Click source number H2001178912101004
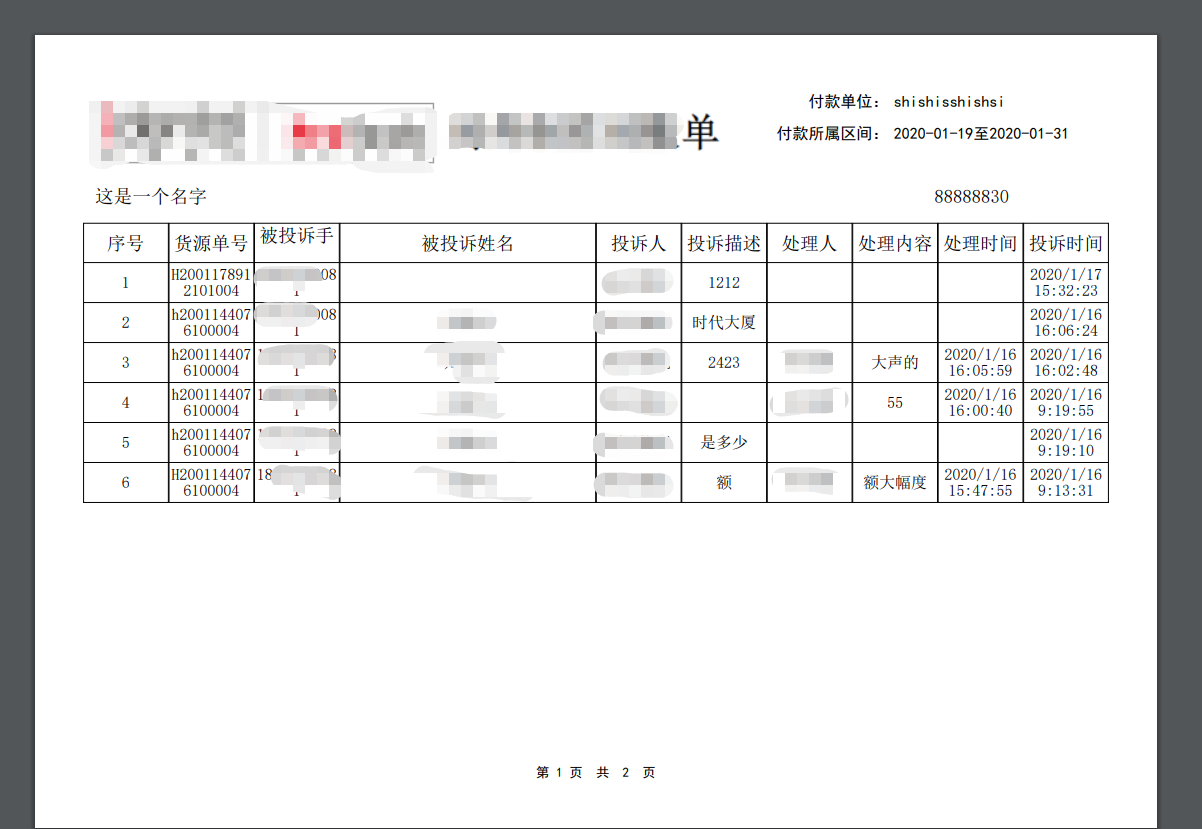This screenshot has width=1202, height=829. coord(211,283)
